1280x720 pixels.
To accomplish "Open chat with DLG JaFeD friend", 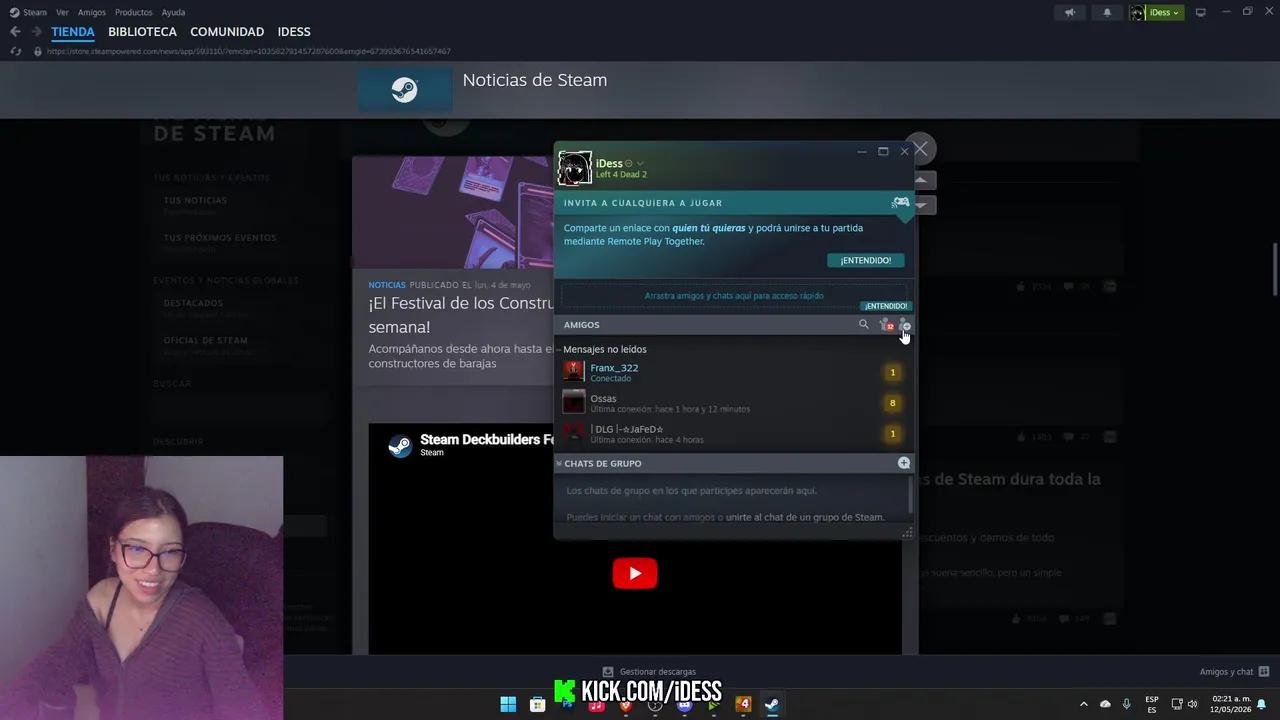I will (733, 433).
